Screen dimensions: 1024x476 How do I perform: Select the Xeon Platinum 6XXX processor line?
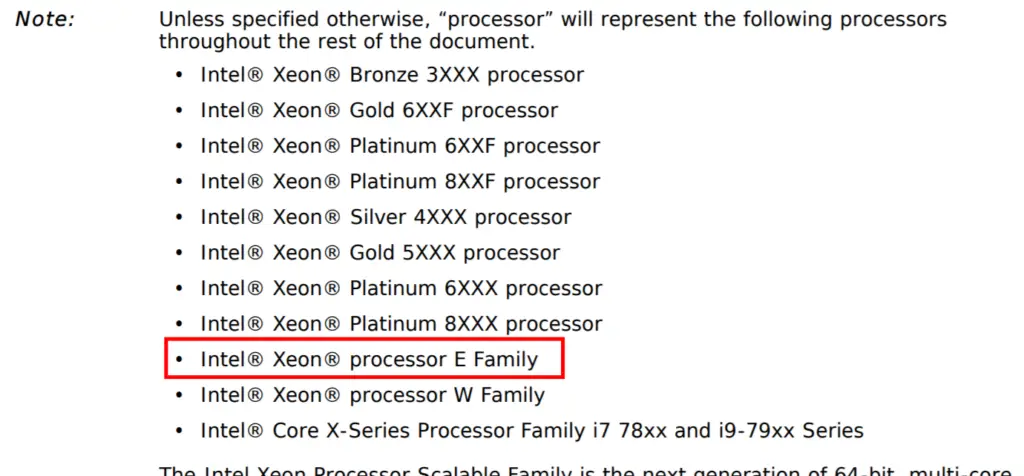[x=401, y=288]
